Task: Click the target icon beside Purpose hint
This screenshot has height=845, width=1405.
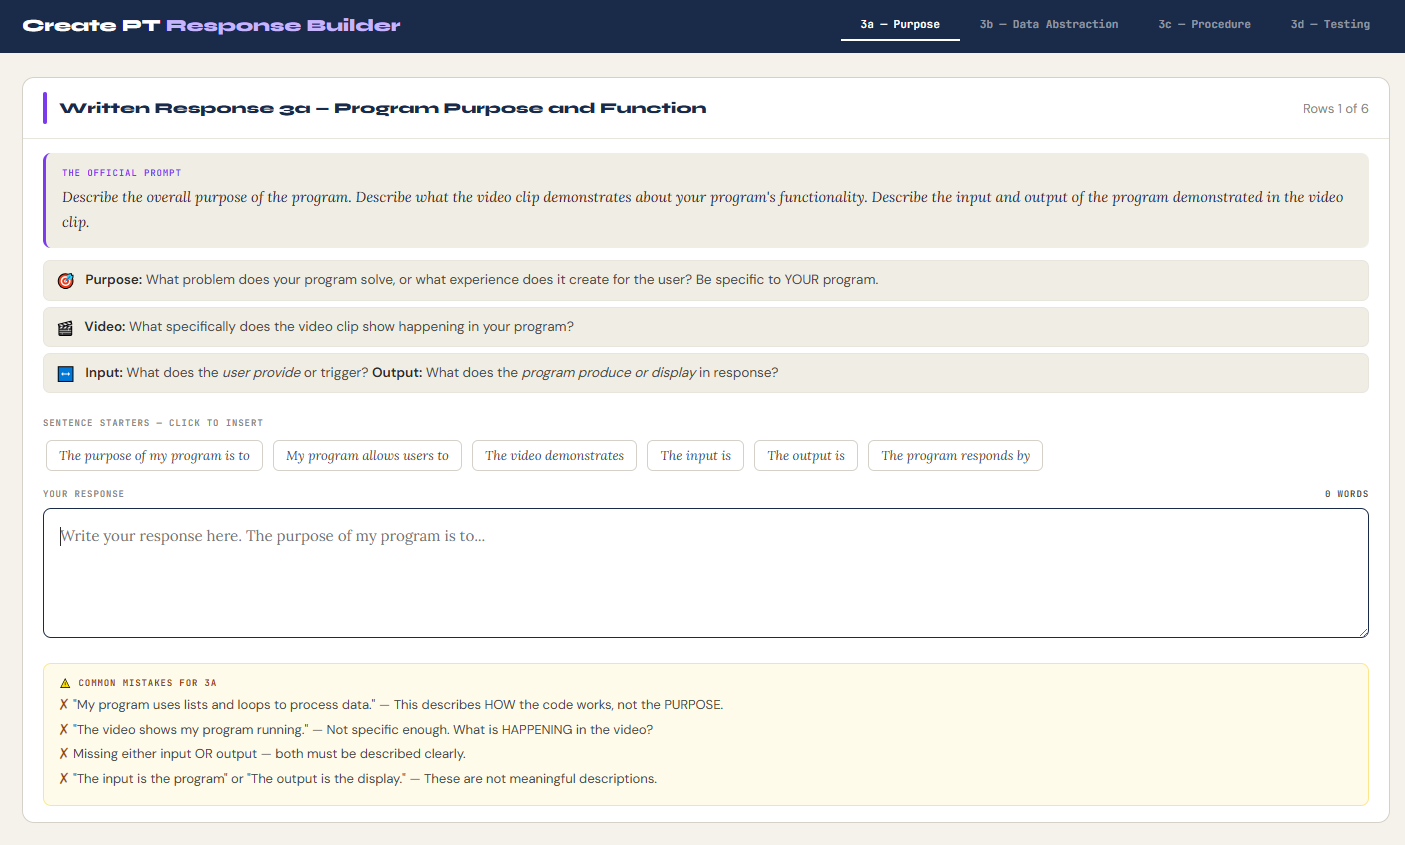Action: pyautogui.click(x=66, y=281)
